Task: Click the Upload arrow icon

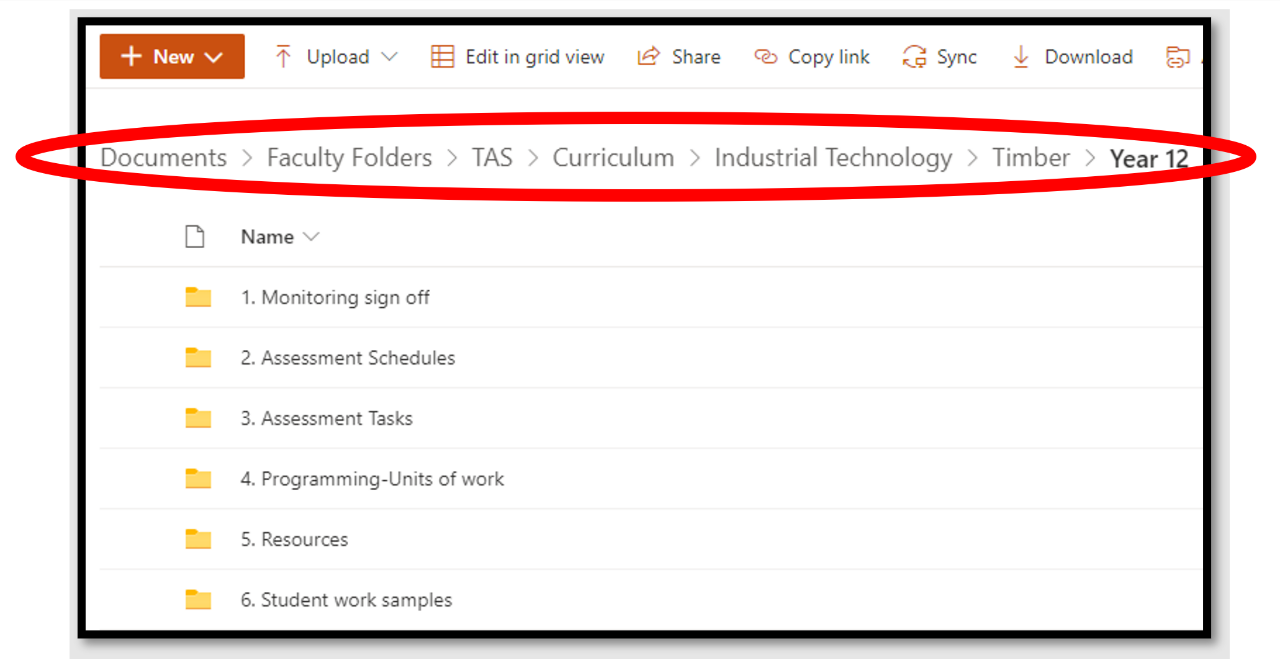Action: point(283,57)
